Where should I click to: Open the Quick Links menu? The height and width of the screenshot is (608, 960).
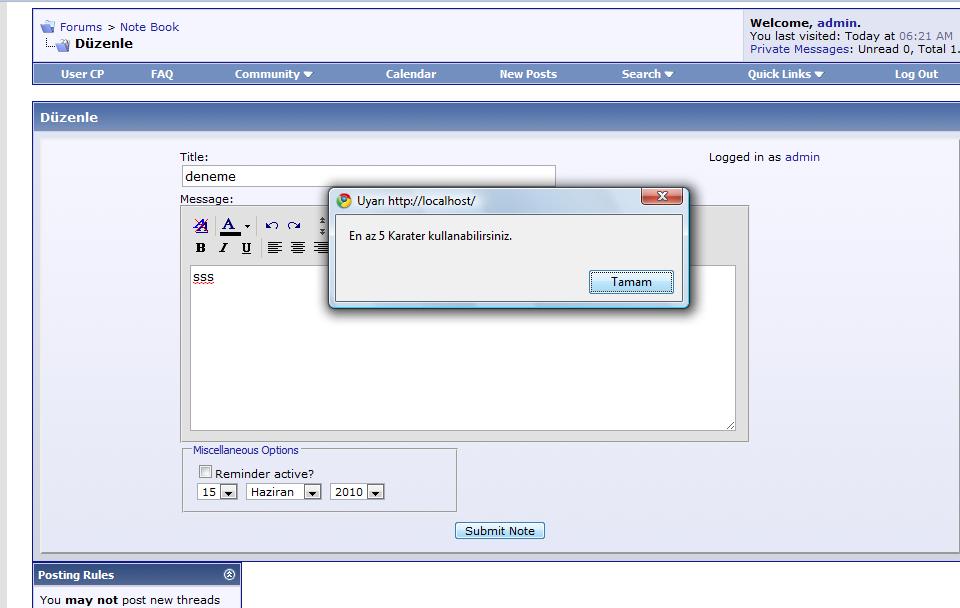click(785, 74)
